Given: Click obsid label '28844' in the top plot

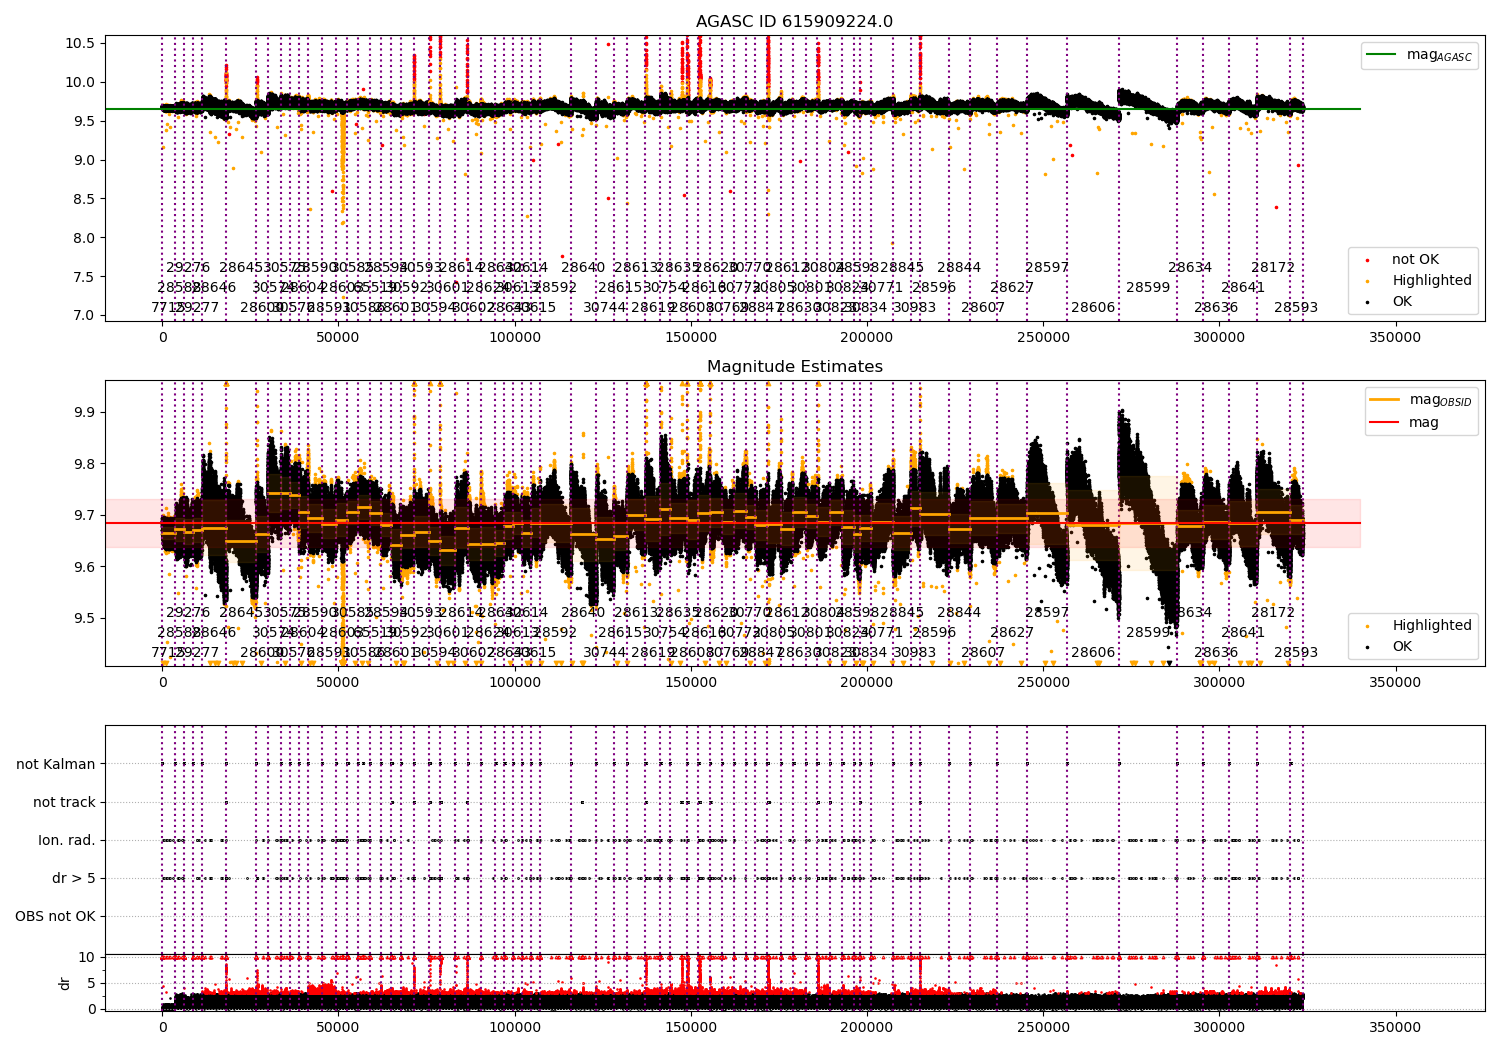Looking at the screenshot, I should [x=959, y=267].
